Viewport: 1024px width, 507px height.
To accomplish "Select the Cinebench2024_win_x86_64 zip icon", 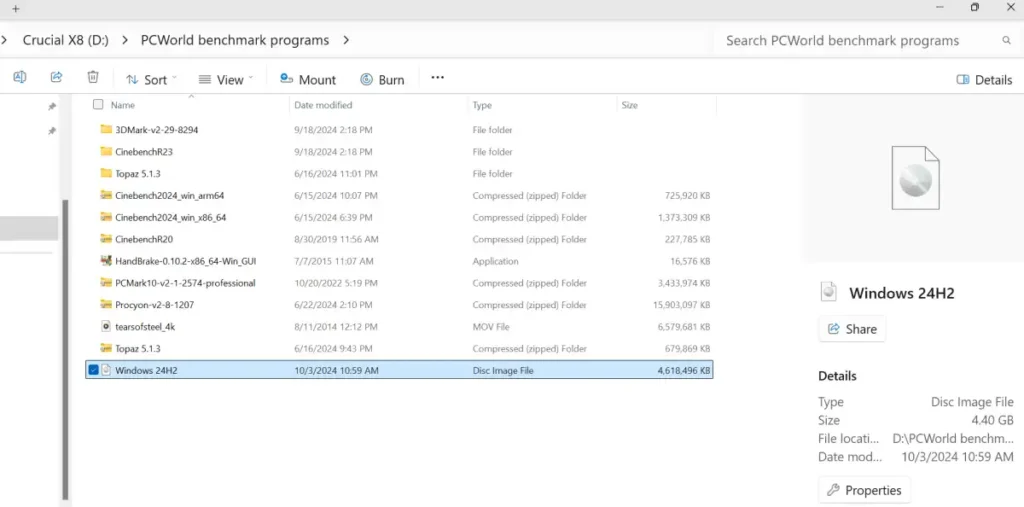I will (x=106, y=217).
